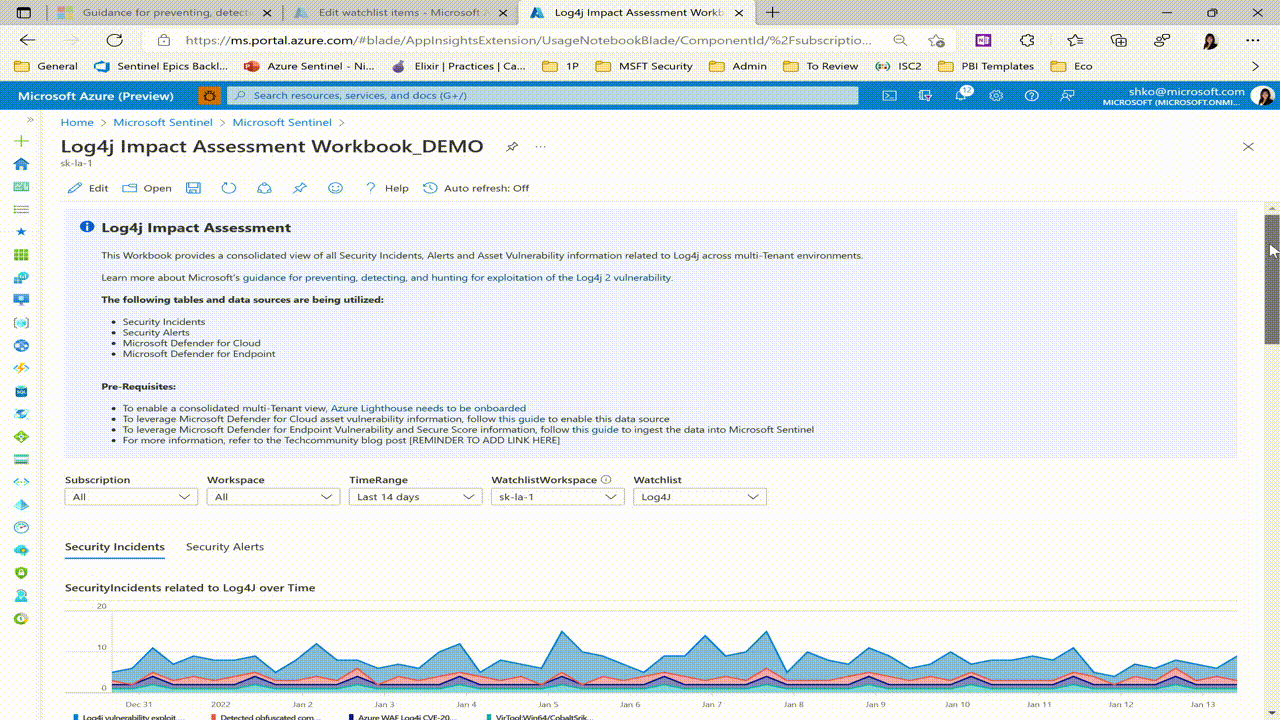Open the General bookmarks folder

click(x=47, y=66)
